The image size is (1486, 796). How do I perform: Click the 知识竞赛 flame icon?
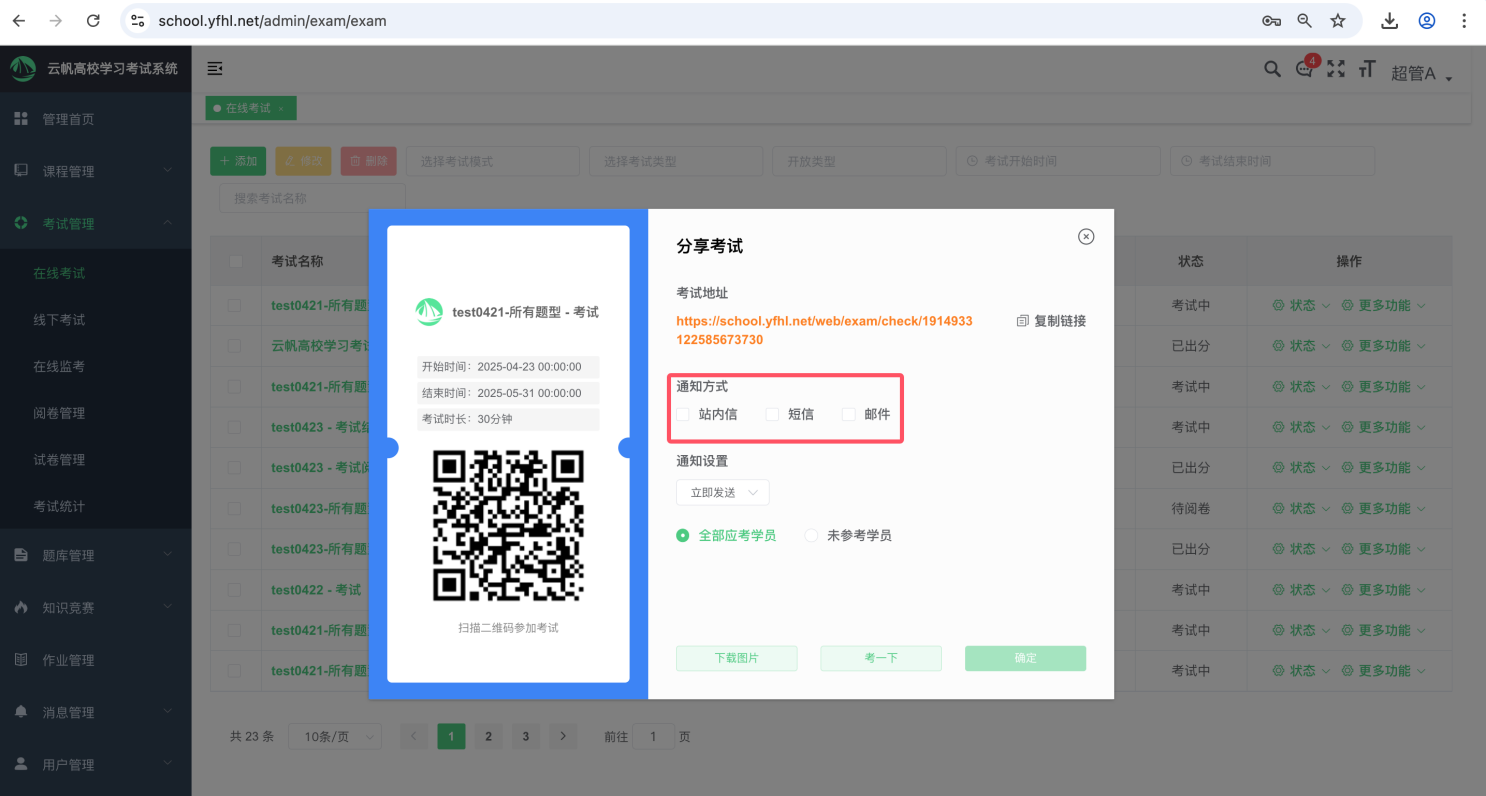tap(20, 607)
